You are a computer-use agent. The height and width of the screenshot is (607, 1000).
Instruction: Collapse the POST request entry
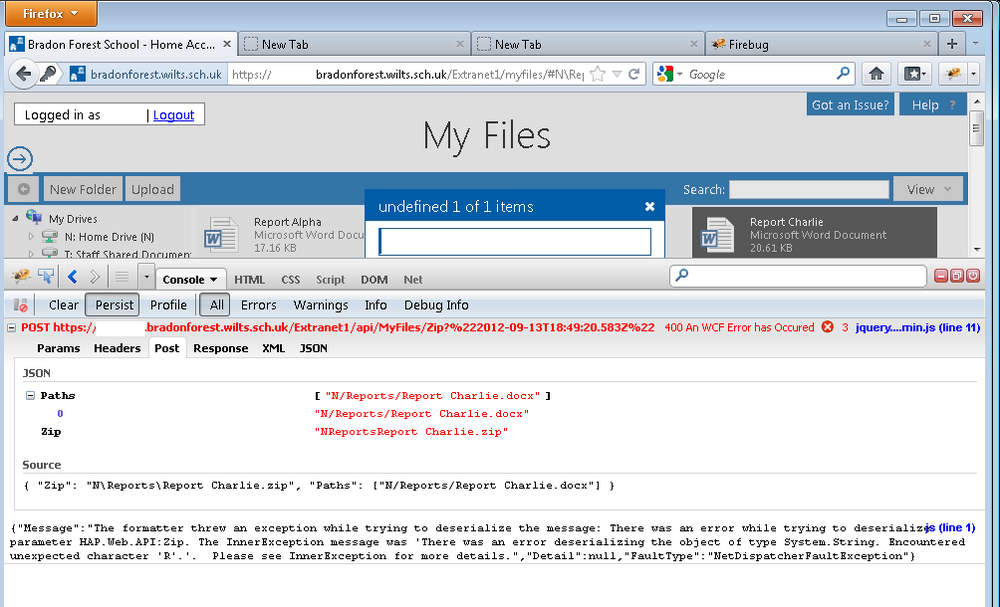11,328
